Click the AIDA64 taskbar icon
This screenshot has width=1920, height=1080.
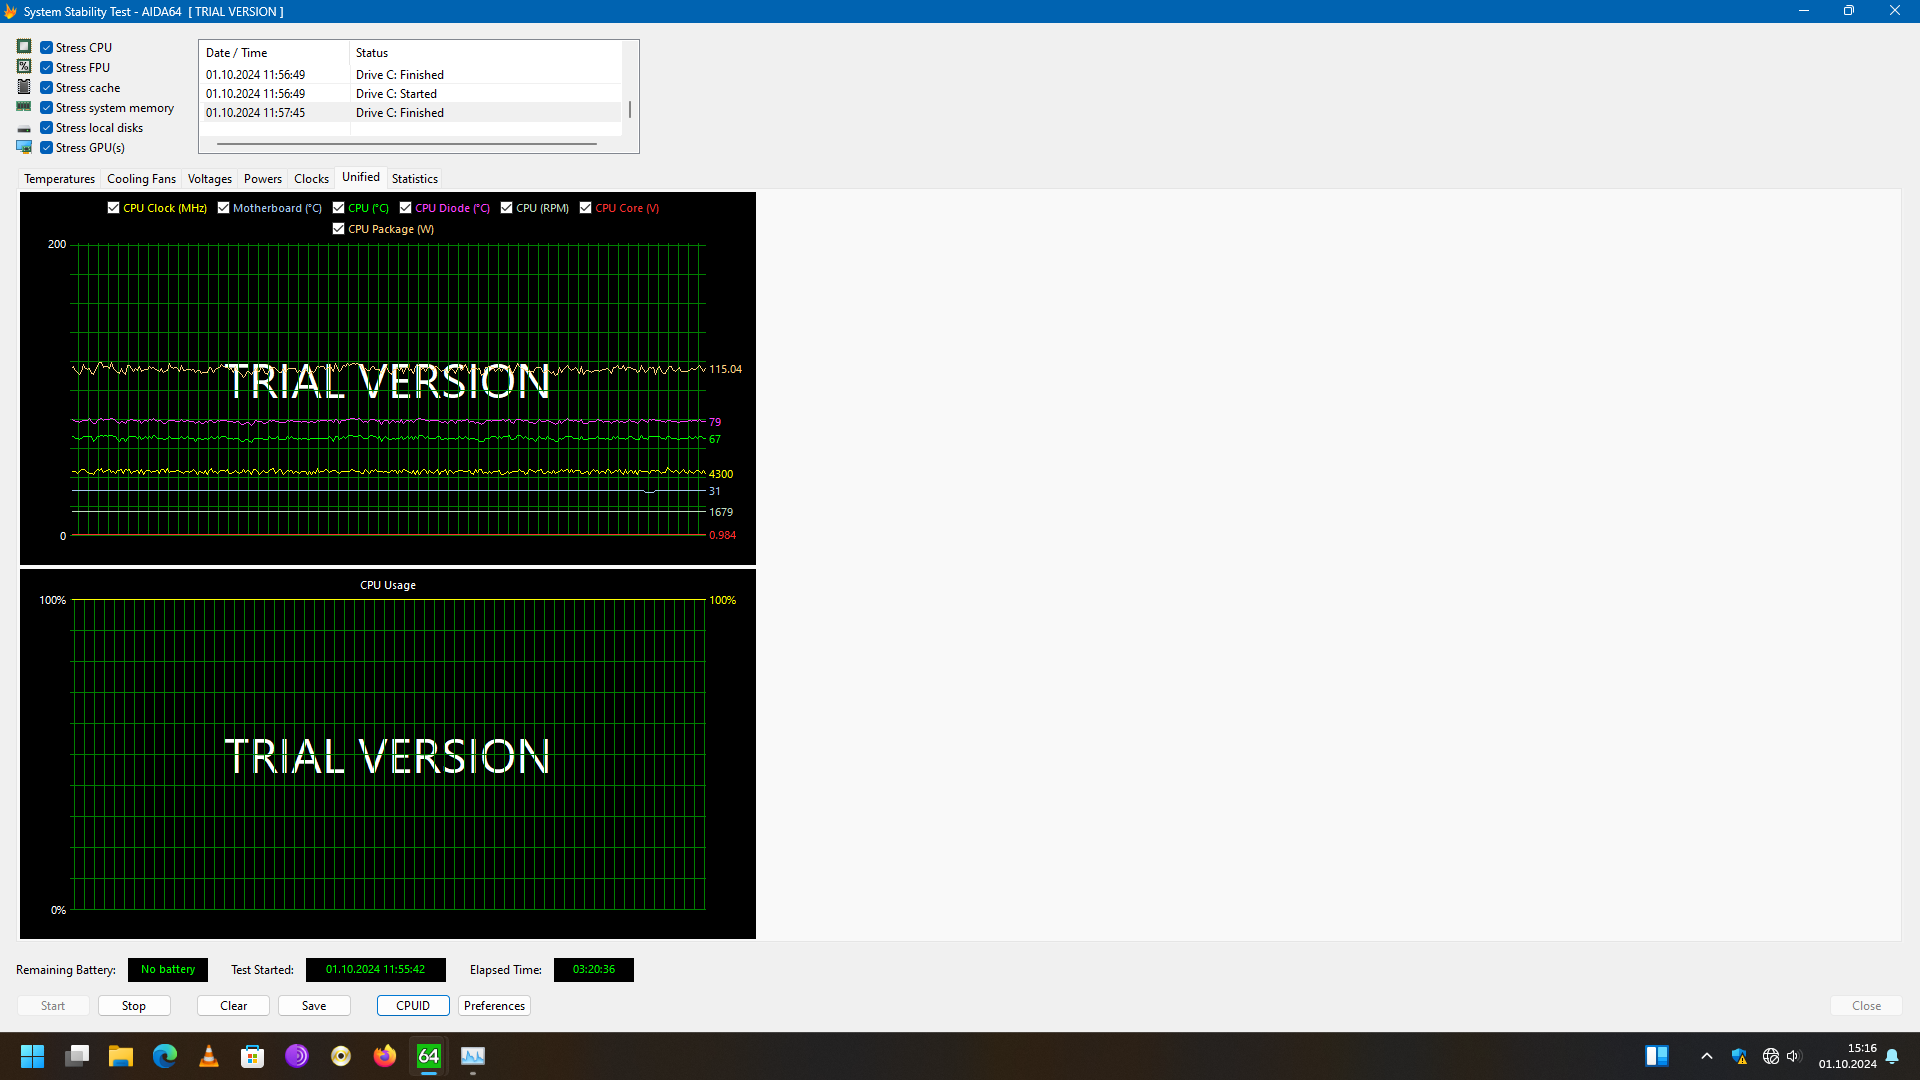[x=429, y=1056]
